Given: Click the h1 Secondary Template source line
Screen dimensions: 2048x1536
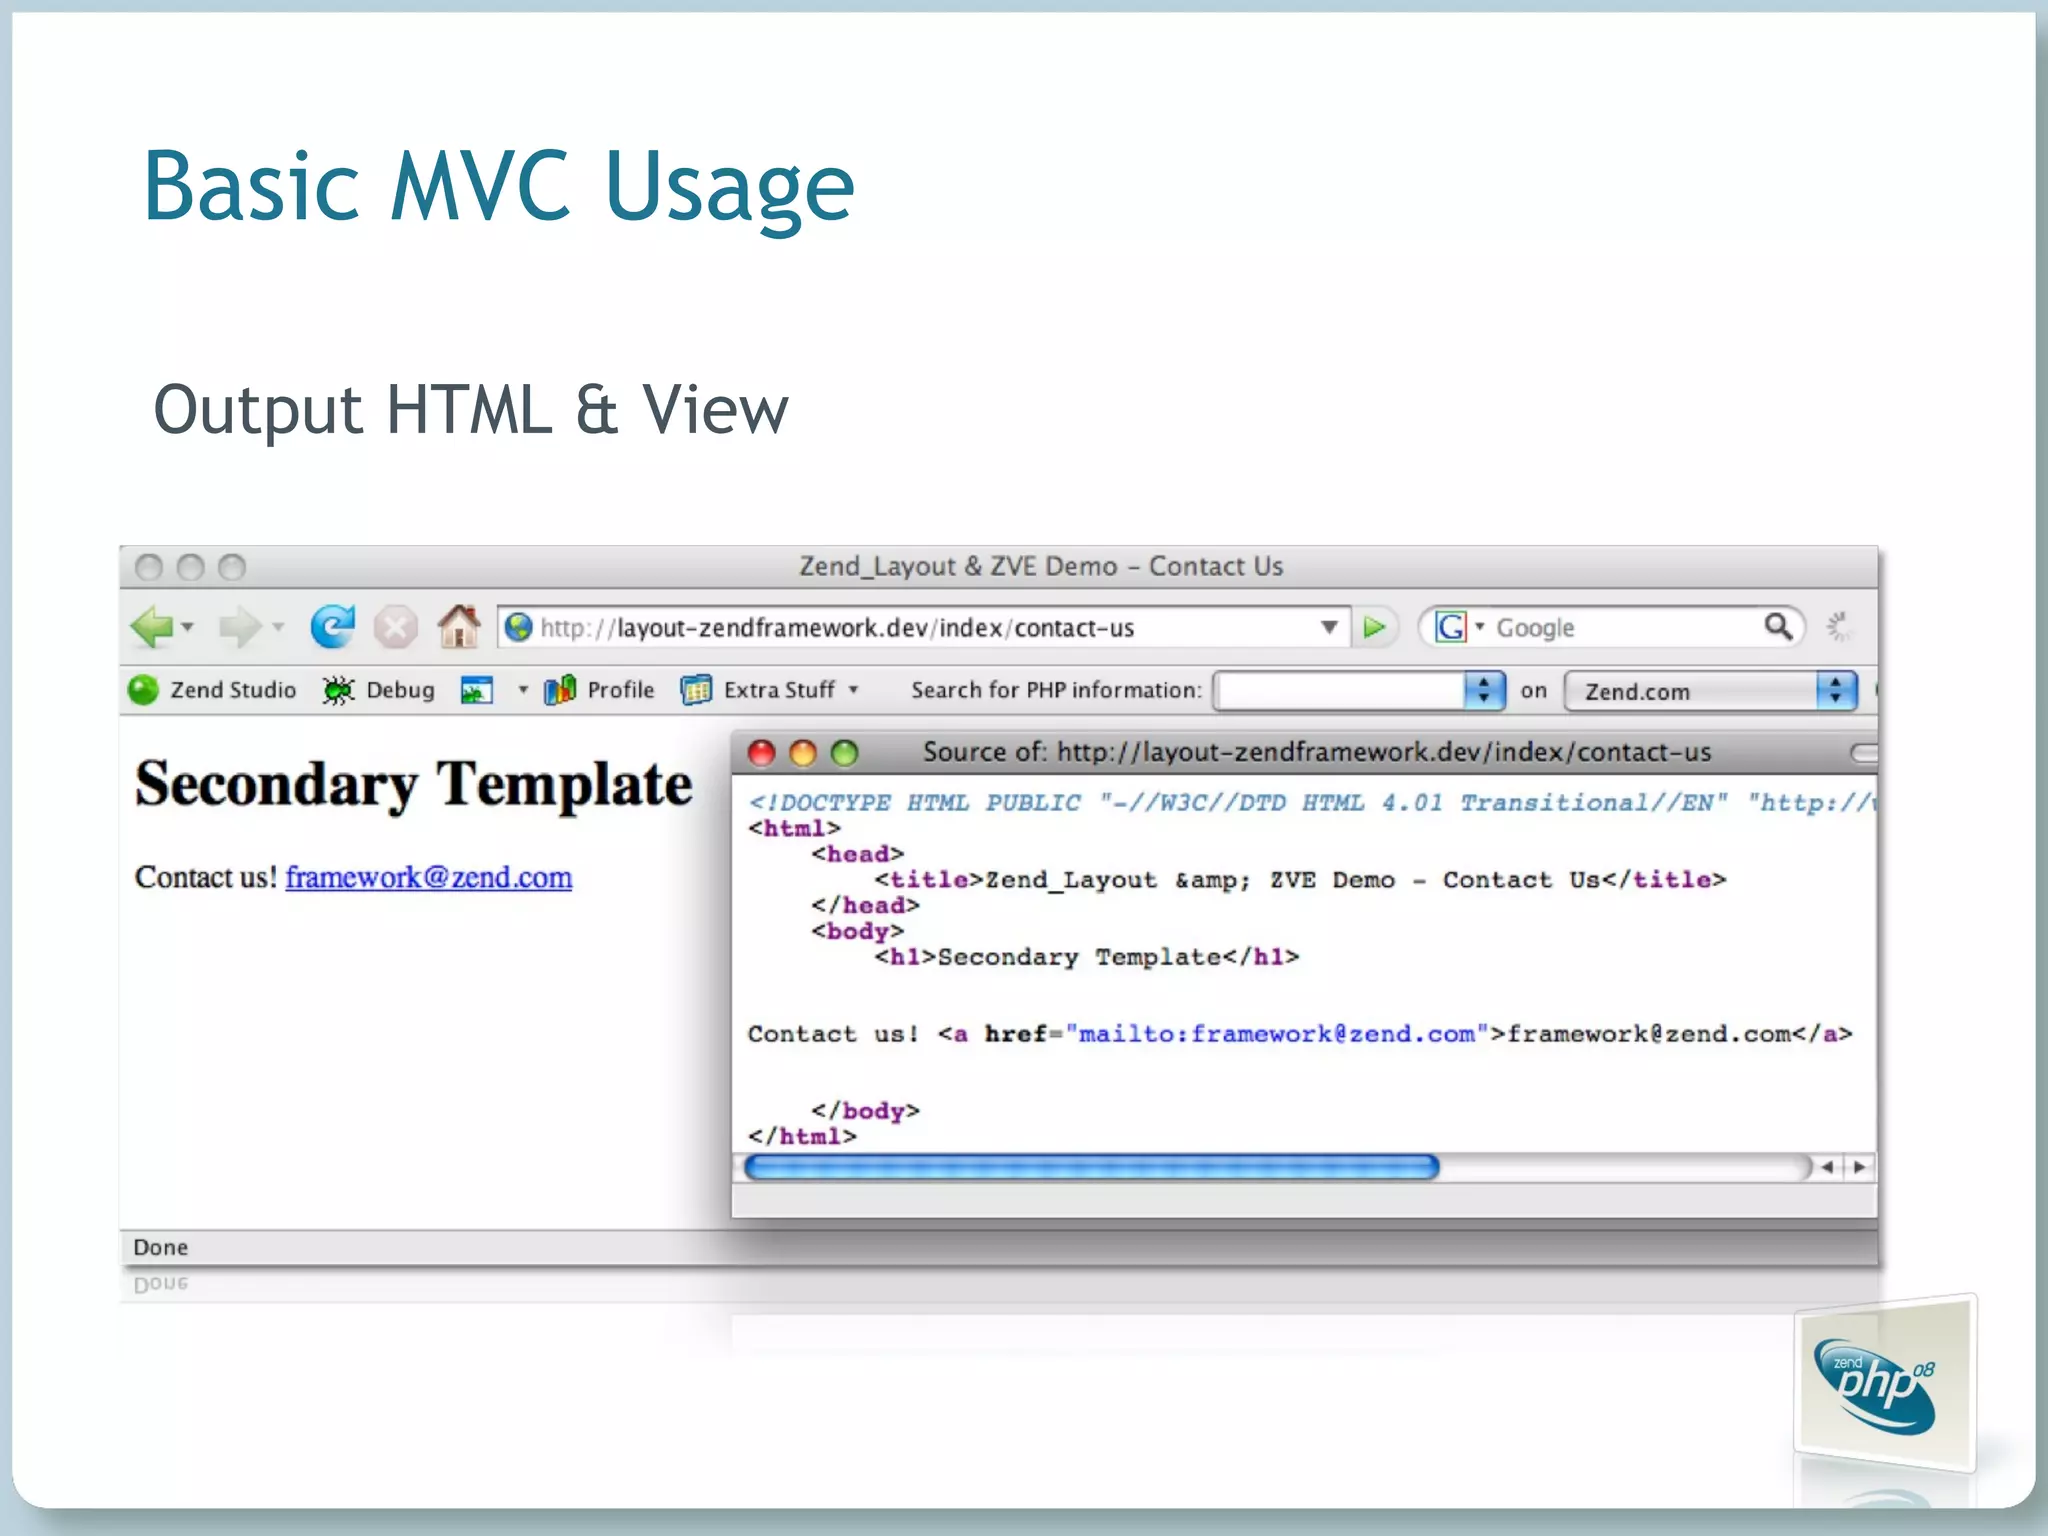Looking at the screenshot, I should [x=1086, y=957].
